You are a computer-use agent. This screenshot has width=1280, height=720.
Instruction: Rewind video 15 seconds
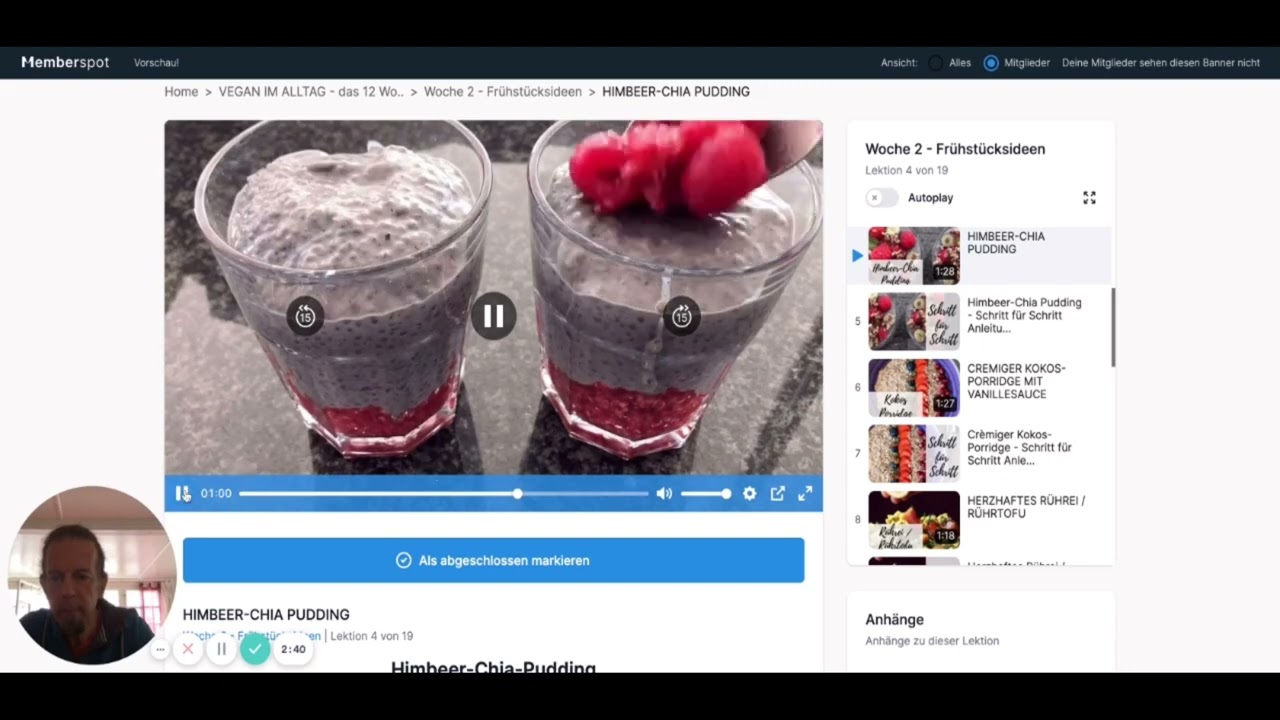305,316
